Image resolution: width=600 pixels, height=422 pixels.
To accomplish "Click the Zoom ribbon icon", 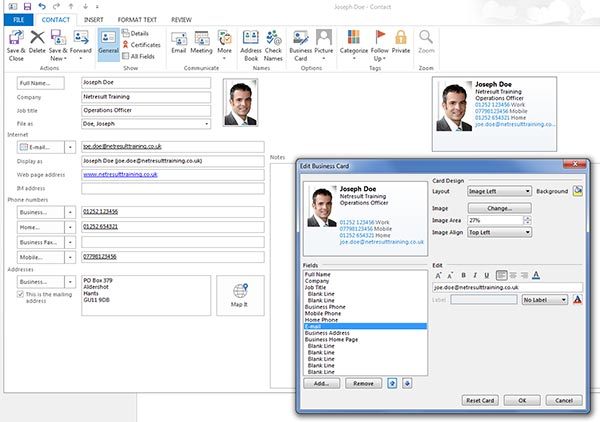I will coord(426,42).
